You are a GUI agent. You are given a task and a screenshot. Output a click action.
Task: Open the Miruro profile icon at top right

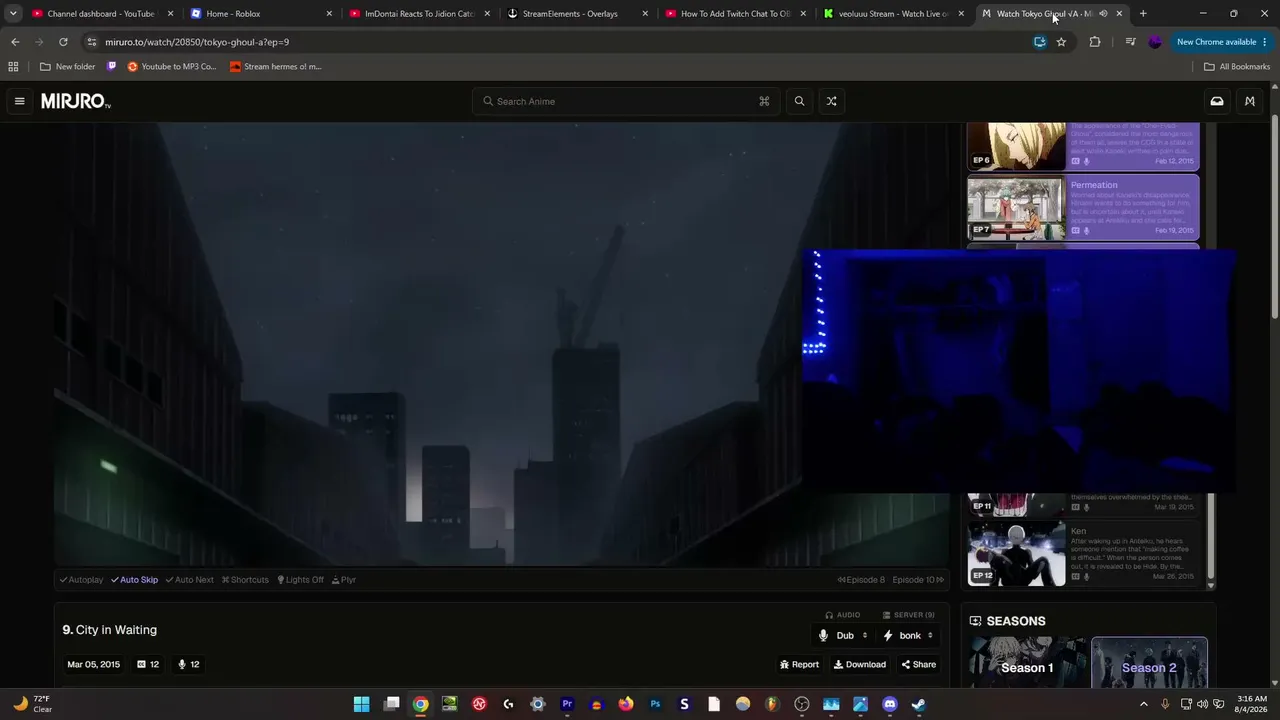click(x=1249, y=101)
